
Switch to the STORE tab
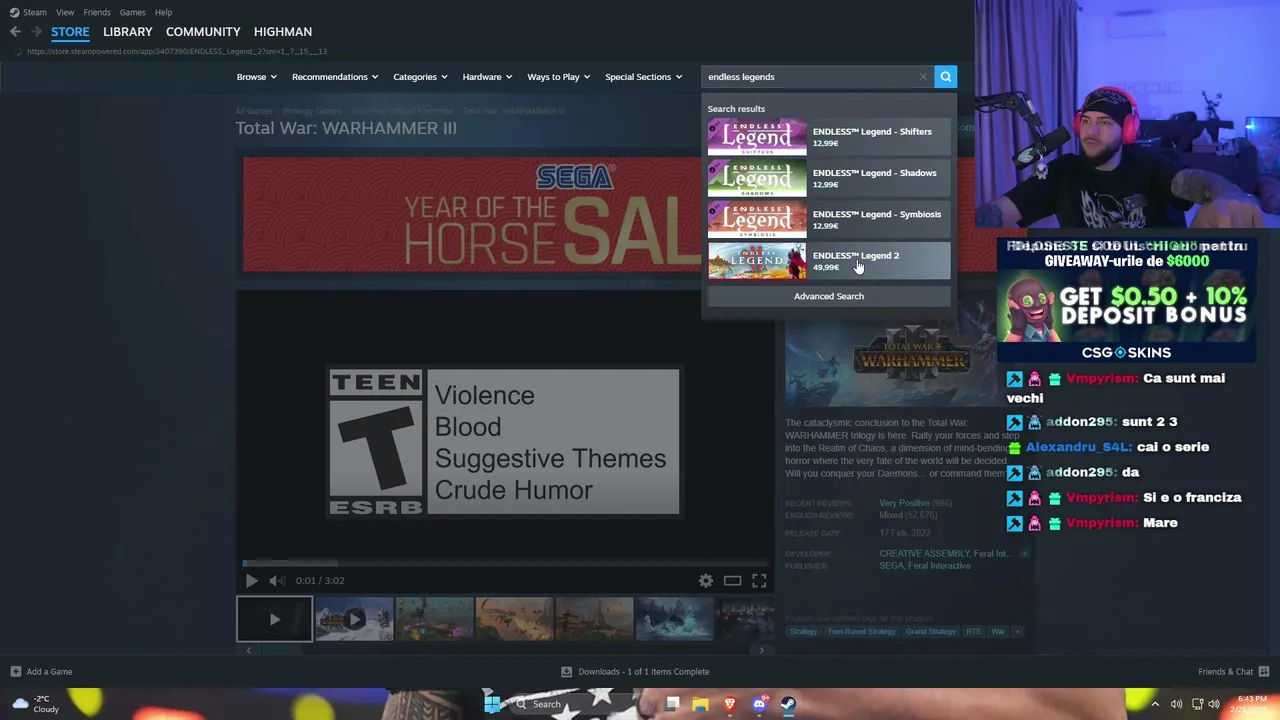(70, 32)
